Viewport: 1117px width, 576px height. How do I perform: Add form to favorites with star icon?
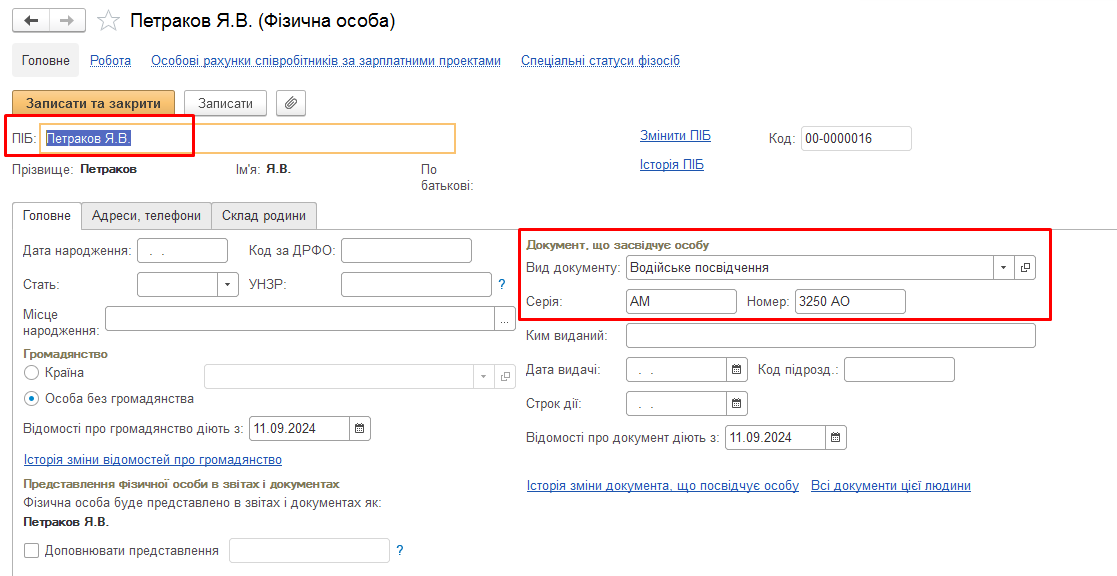(110, 21)
